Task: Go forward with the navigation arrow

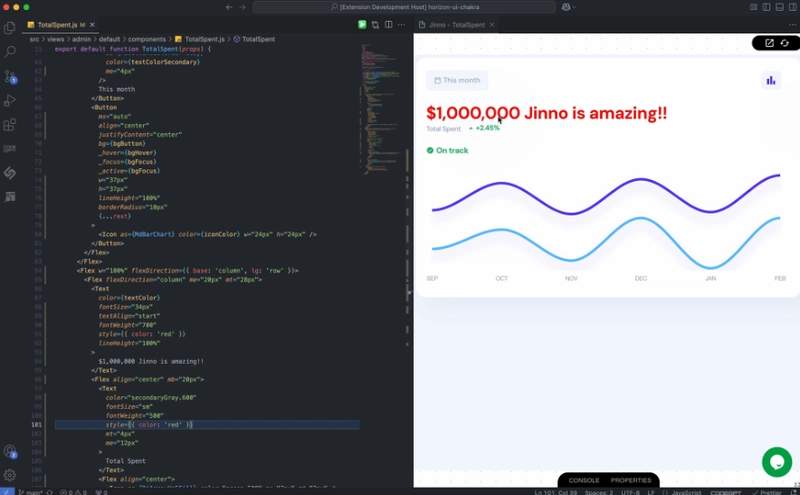Action: tap(242, 7)
